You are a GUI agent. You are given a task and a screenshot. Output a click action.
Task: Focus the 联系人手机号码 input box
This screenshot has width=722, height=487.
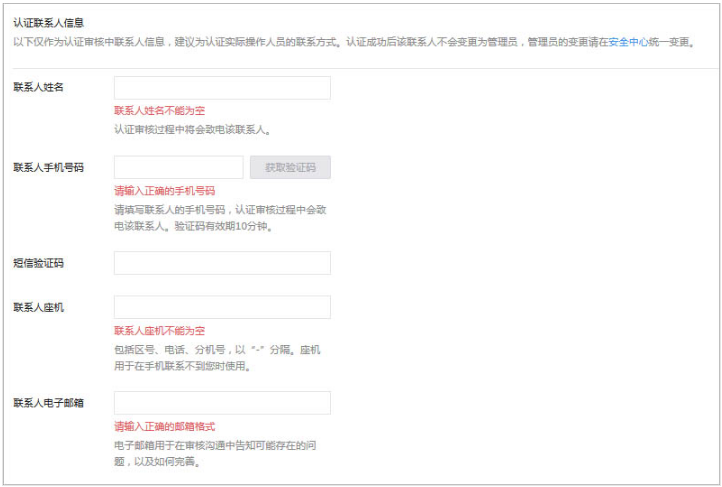(179, 167)
